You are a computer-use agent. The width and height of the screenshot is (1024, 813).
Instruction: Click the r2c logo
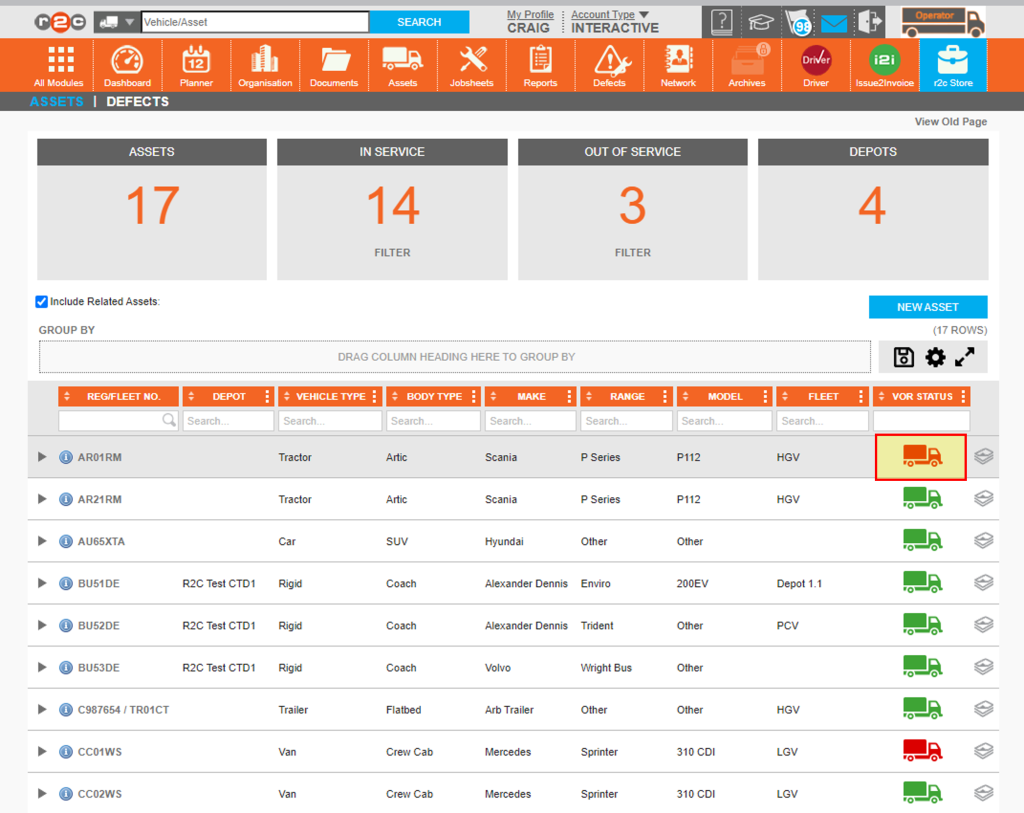pyautogui.click(x=60, y=22)
